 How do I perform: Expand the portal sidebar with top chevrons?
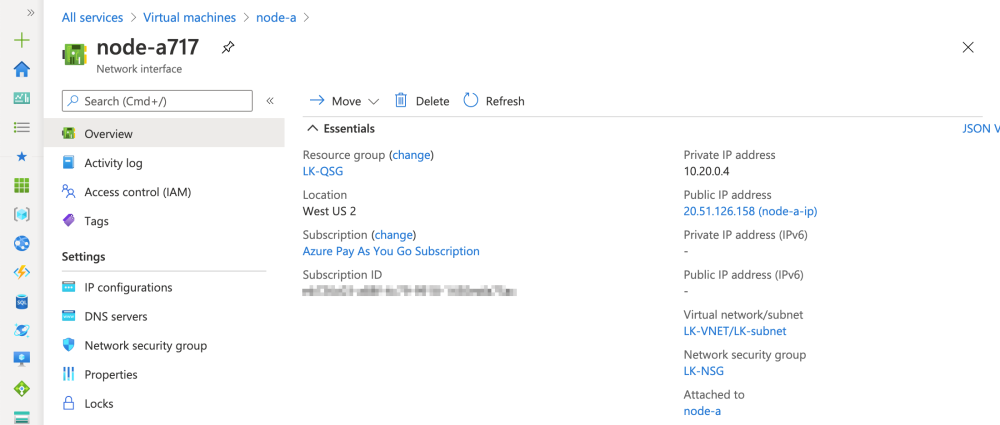coord(31,13)
